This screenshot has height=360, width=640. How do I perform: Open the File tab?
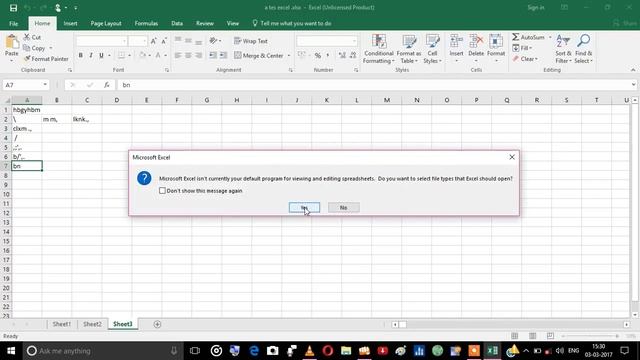click(13, 23)
